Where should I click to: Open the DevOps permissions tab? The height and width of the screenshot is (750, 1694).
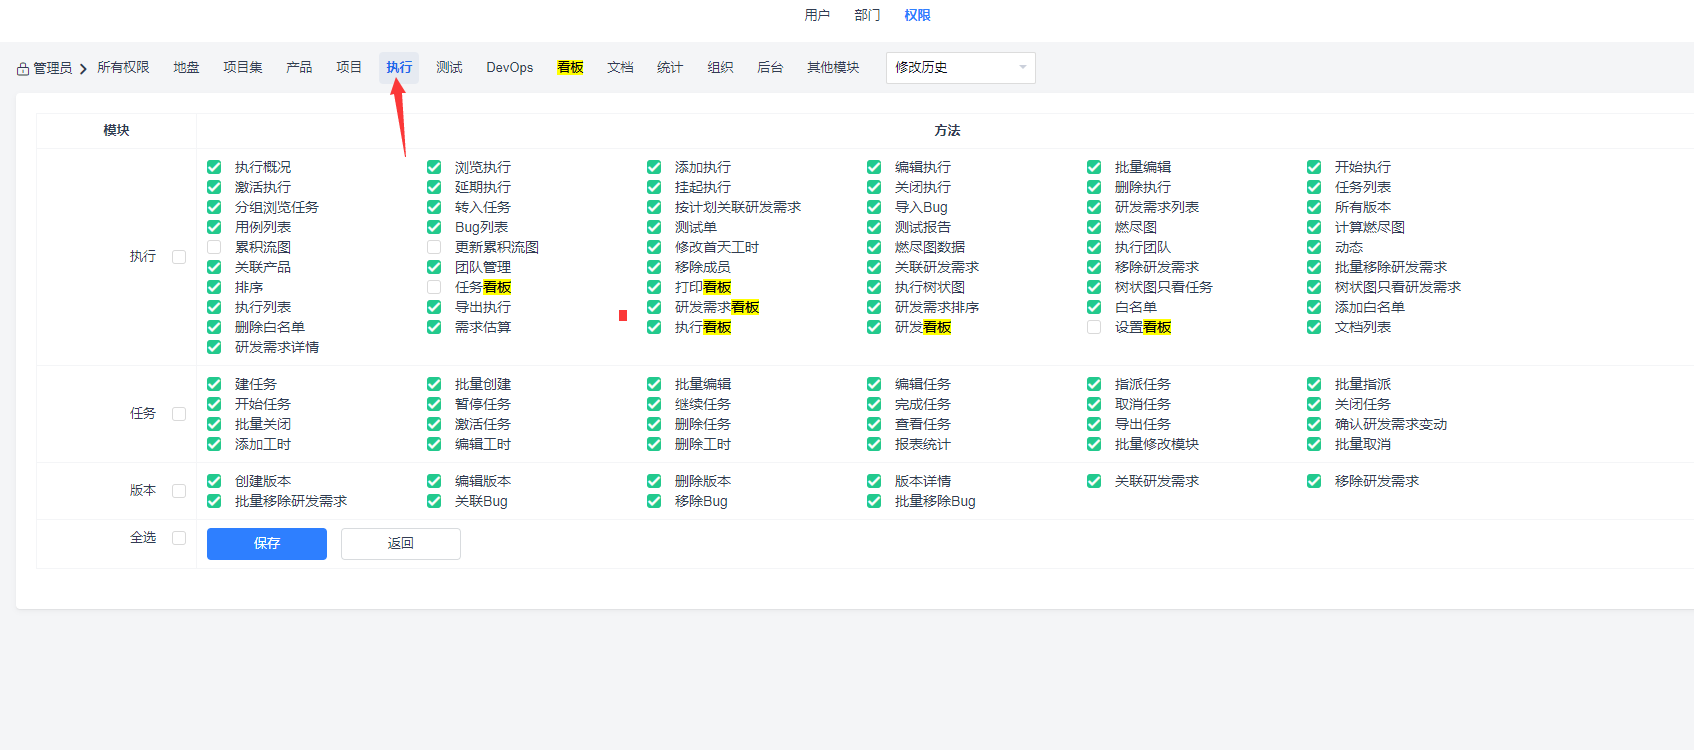point(509,68)
